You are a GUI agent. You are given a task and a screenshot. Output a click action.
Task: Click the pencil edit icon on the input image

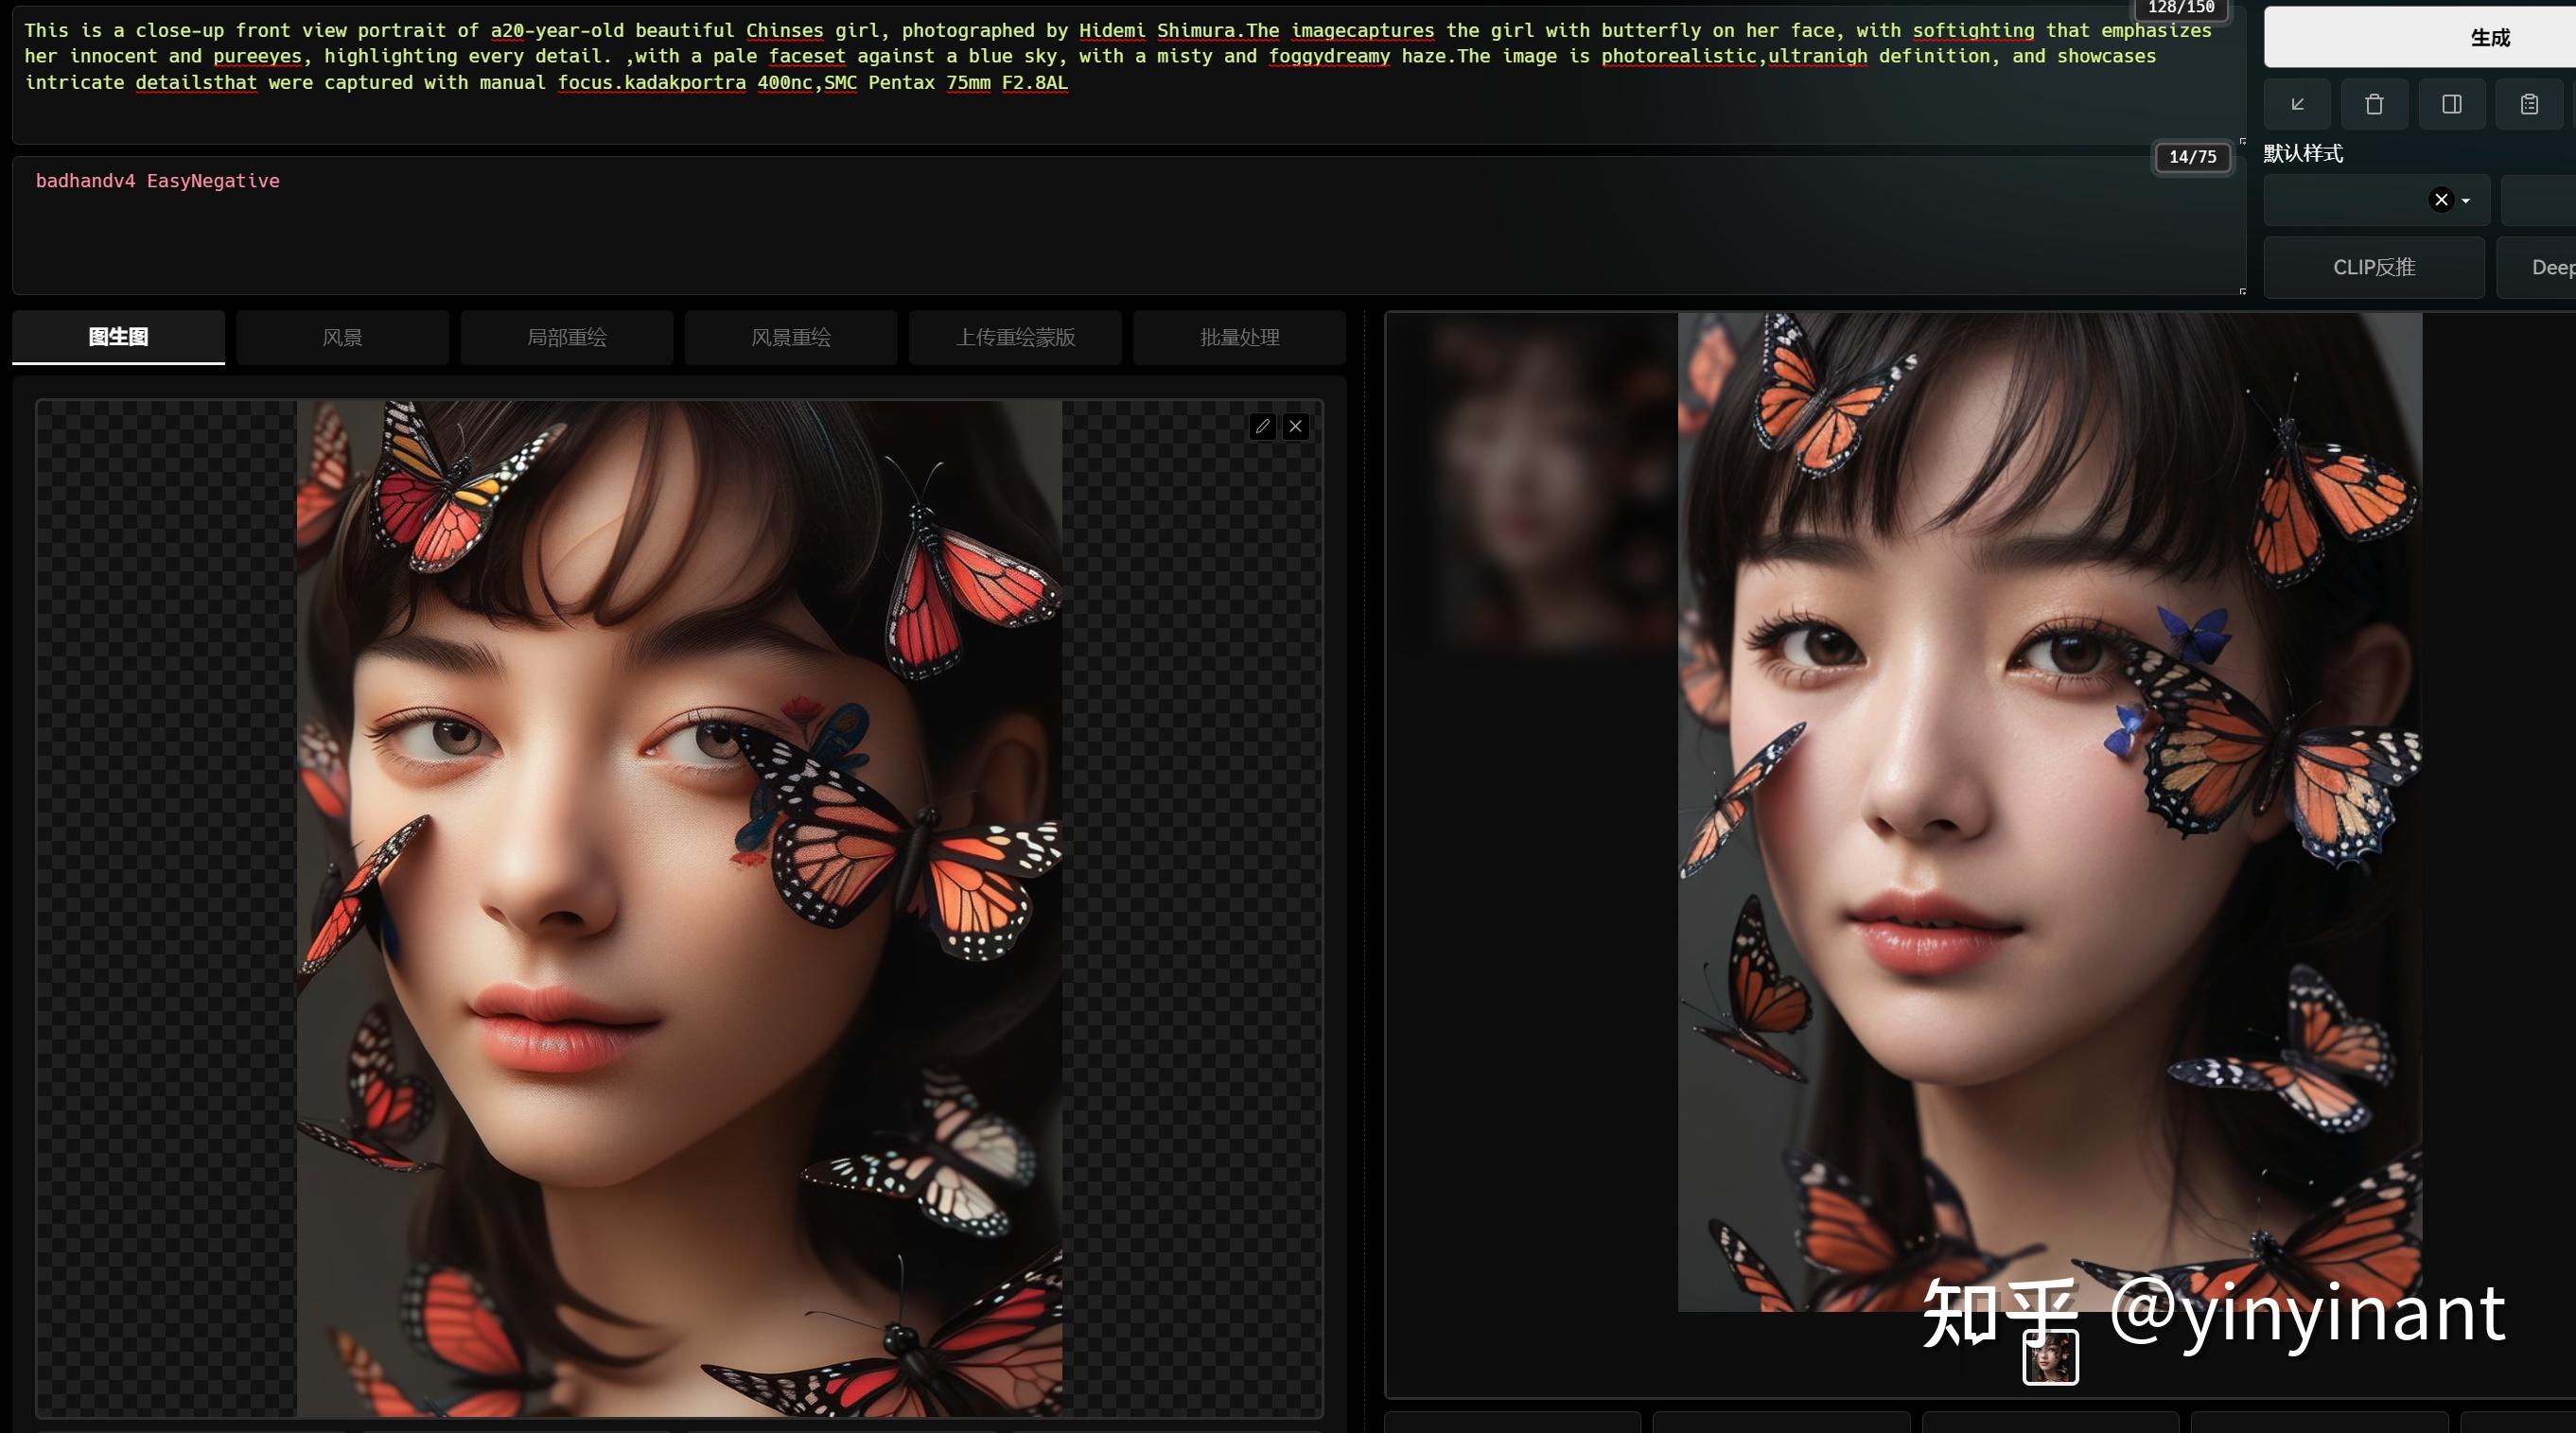click(1262, 427)
